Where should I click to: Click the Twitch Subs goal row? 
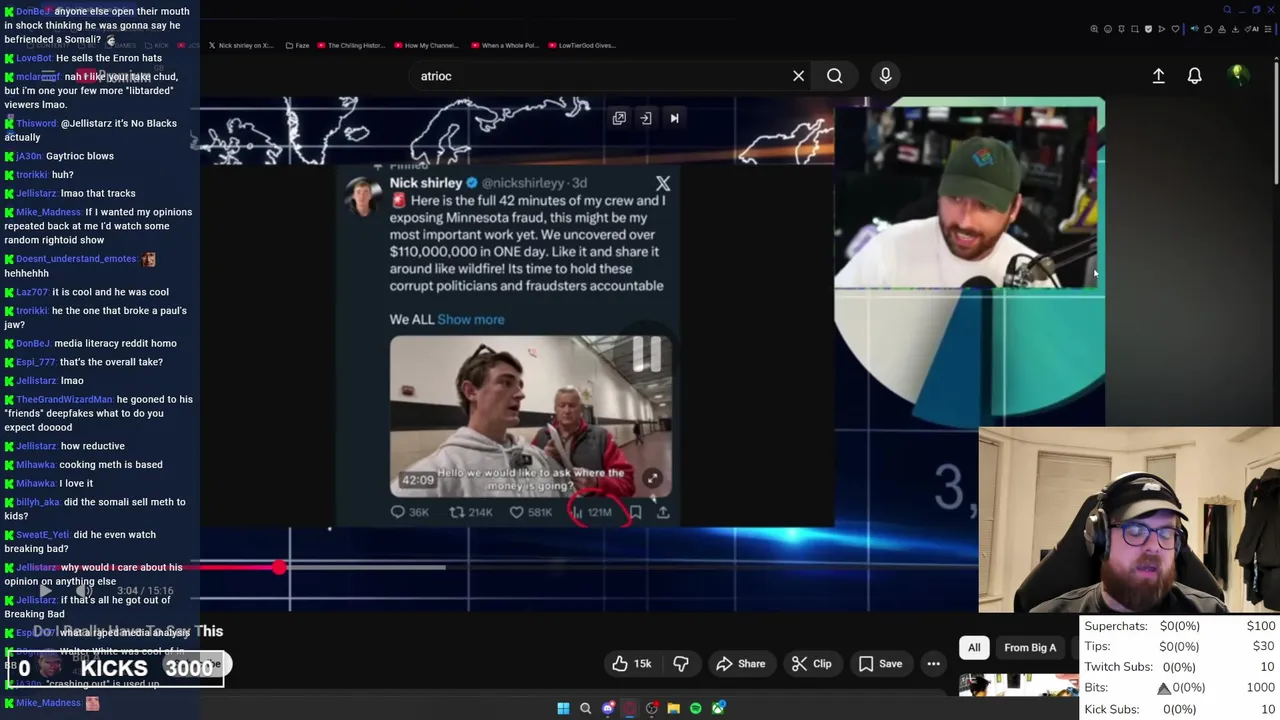1180,667
